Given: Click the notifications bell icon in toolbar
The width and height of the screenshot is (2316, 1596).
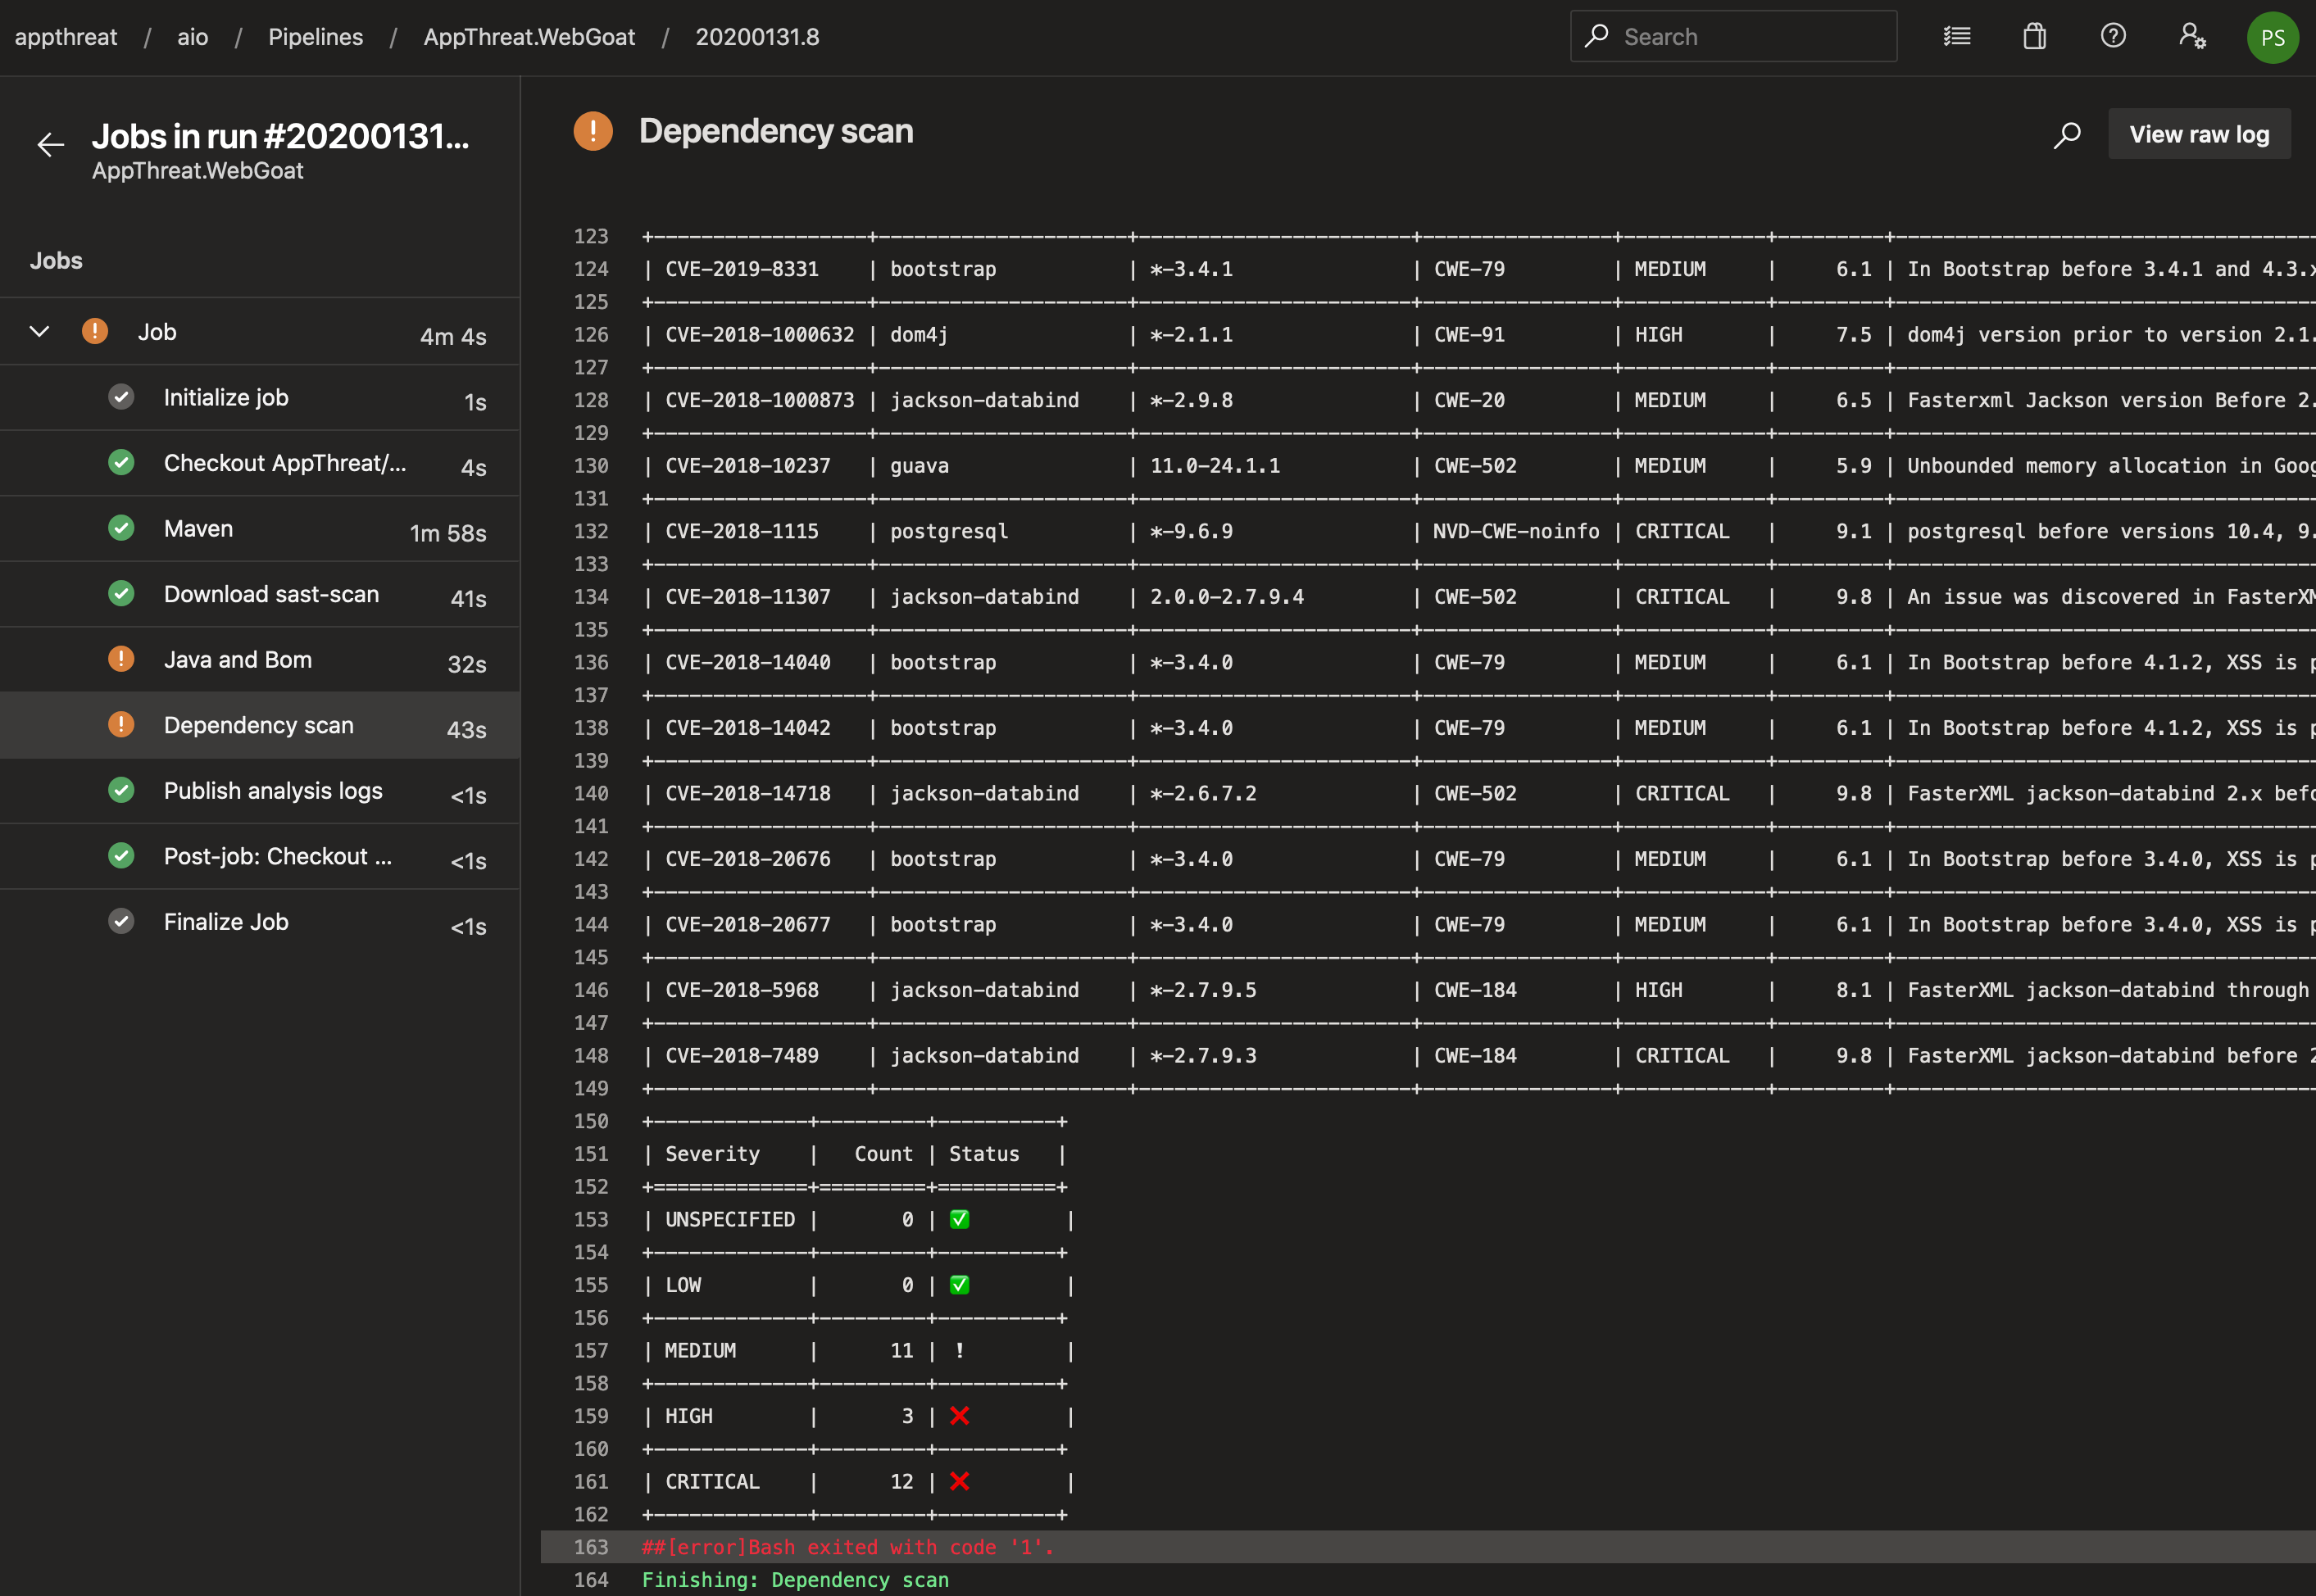Looking at the screenshot, I should pyautogui.click(x=2034, y=37).
